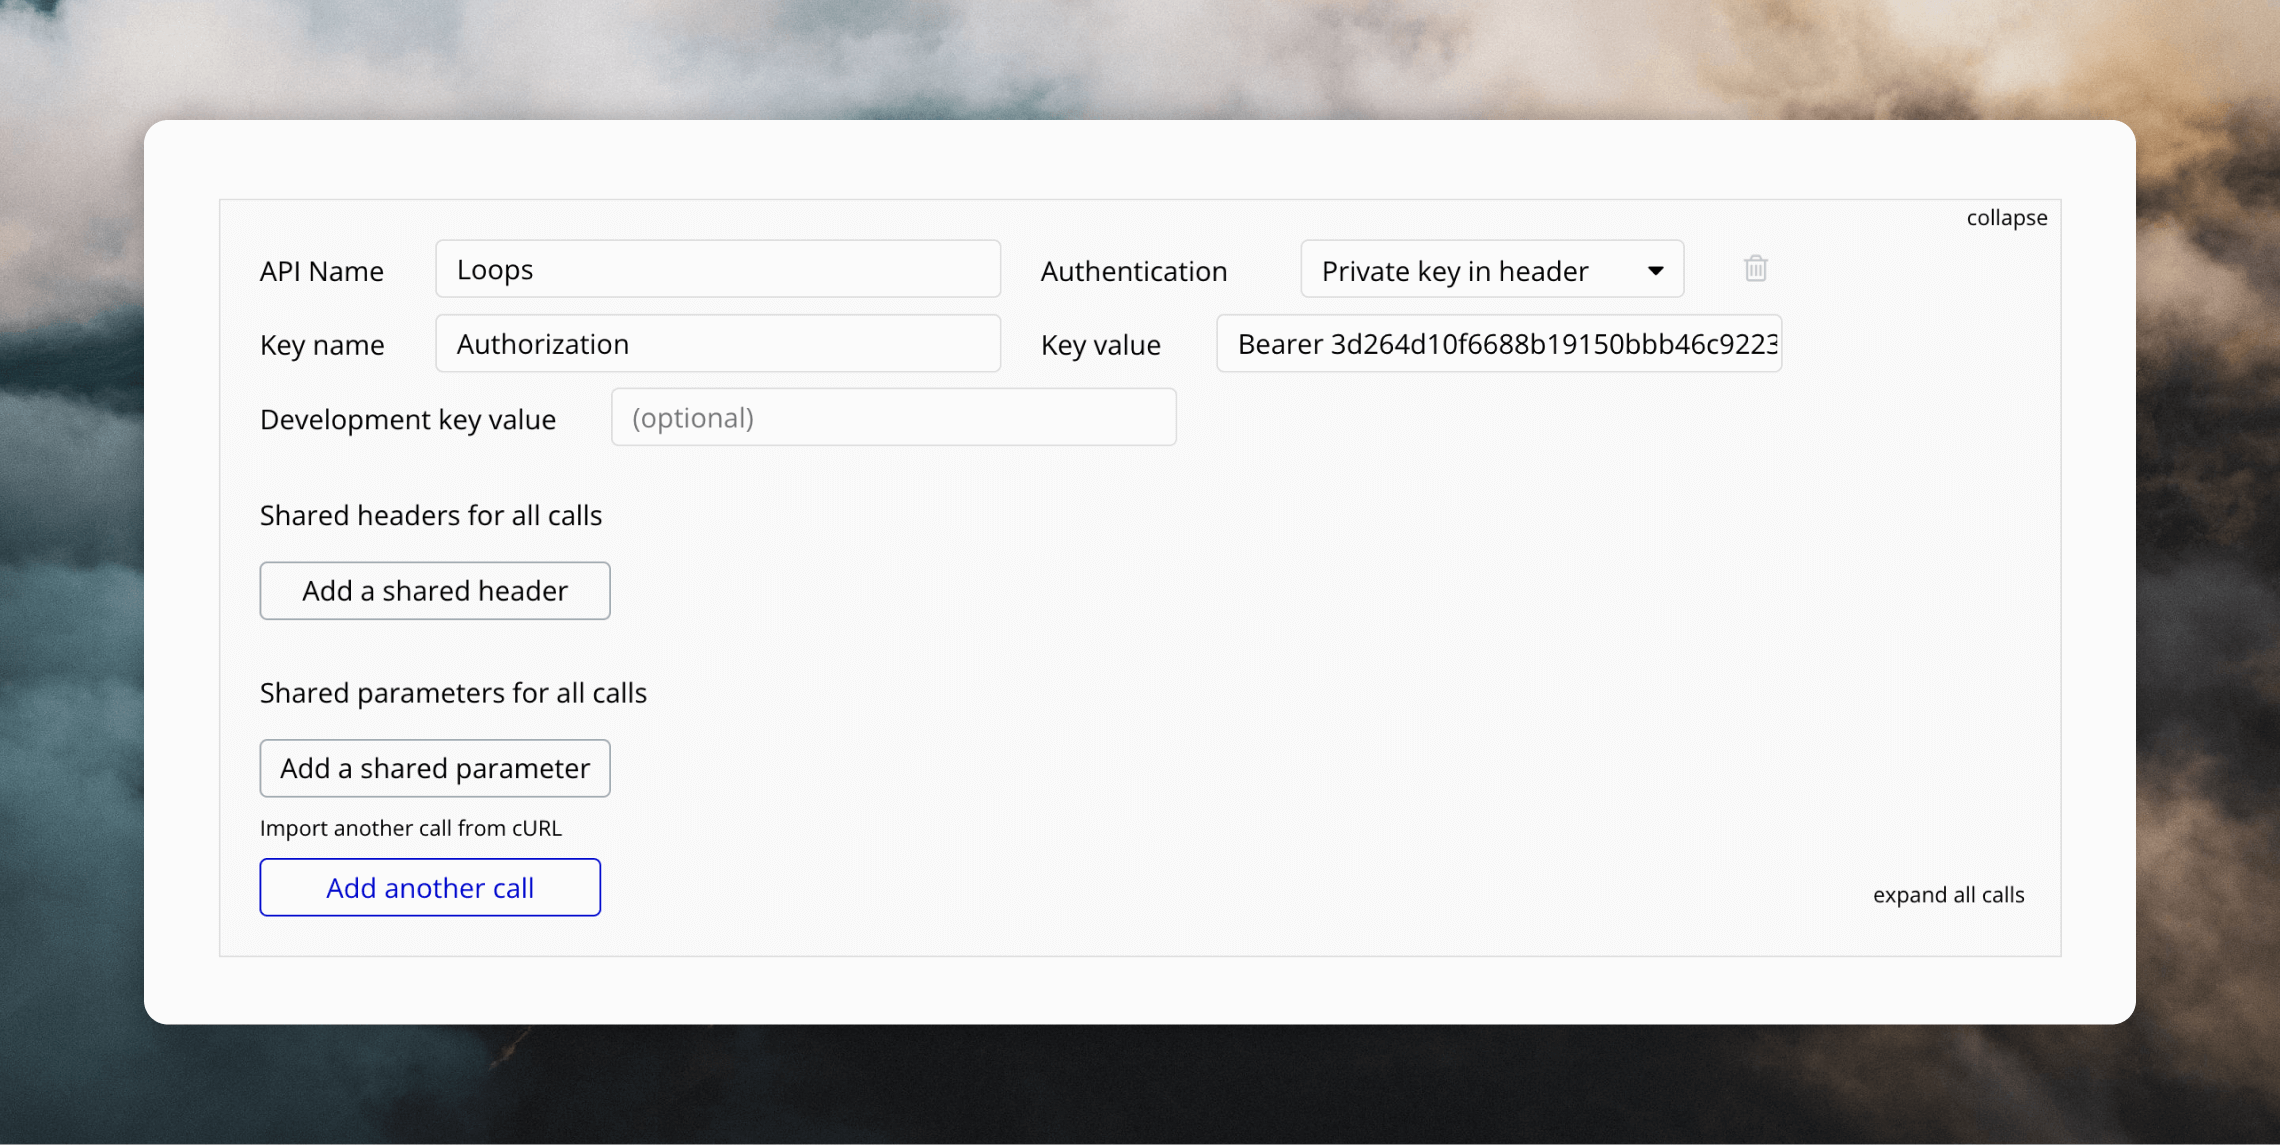2280x1145 pixels.
Task: Click the Key name label
Action: (322, 346)
